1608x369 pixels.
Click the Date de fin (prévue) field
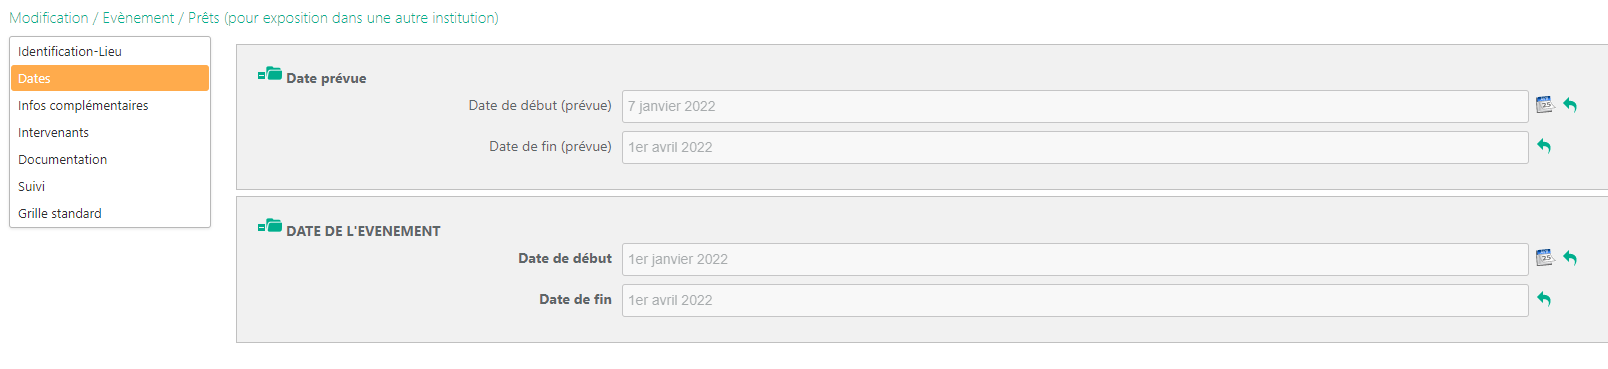click(x=1075, y=147)
